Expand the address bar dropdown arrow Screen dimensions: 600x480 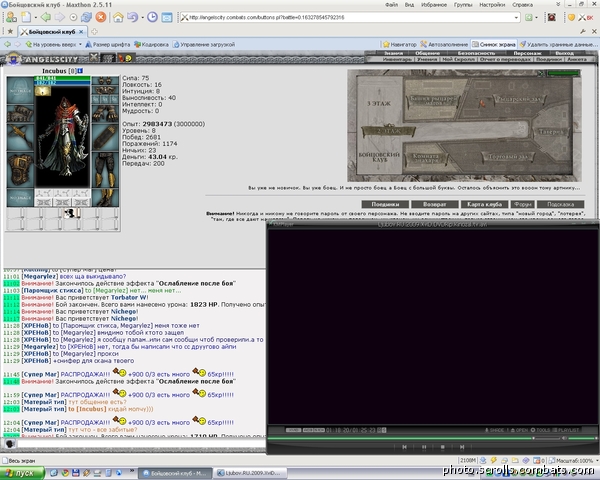pyautogui.click(x=516, y=18)
